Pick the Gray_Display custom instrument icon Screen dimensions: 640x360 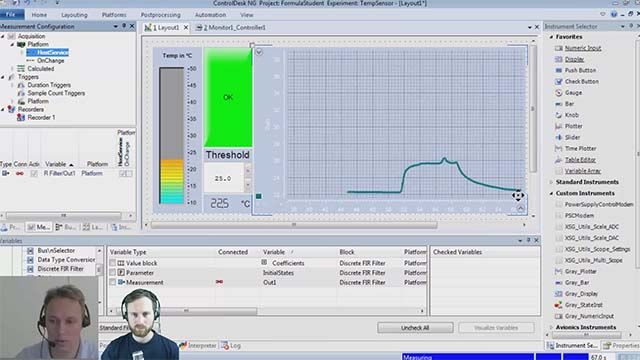[x=559, y=293]
